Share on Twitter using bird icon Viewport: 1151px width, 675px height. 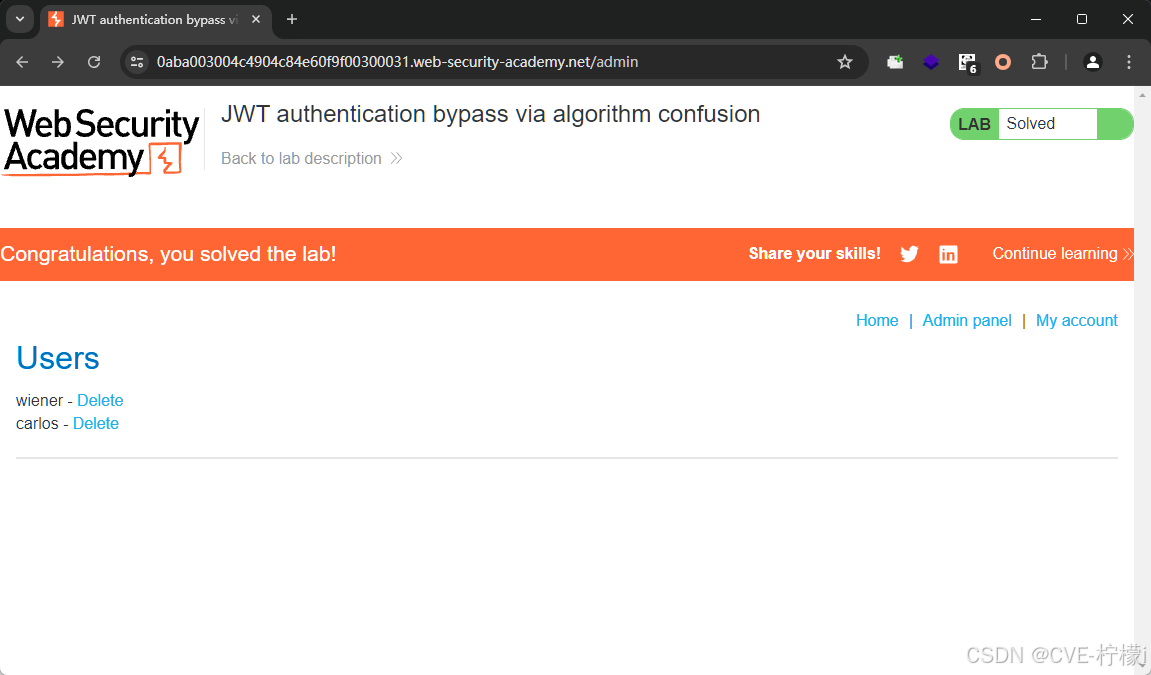click(x=909, y=254)
